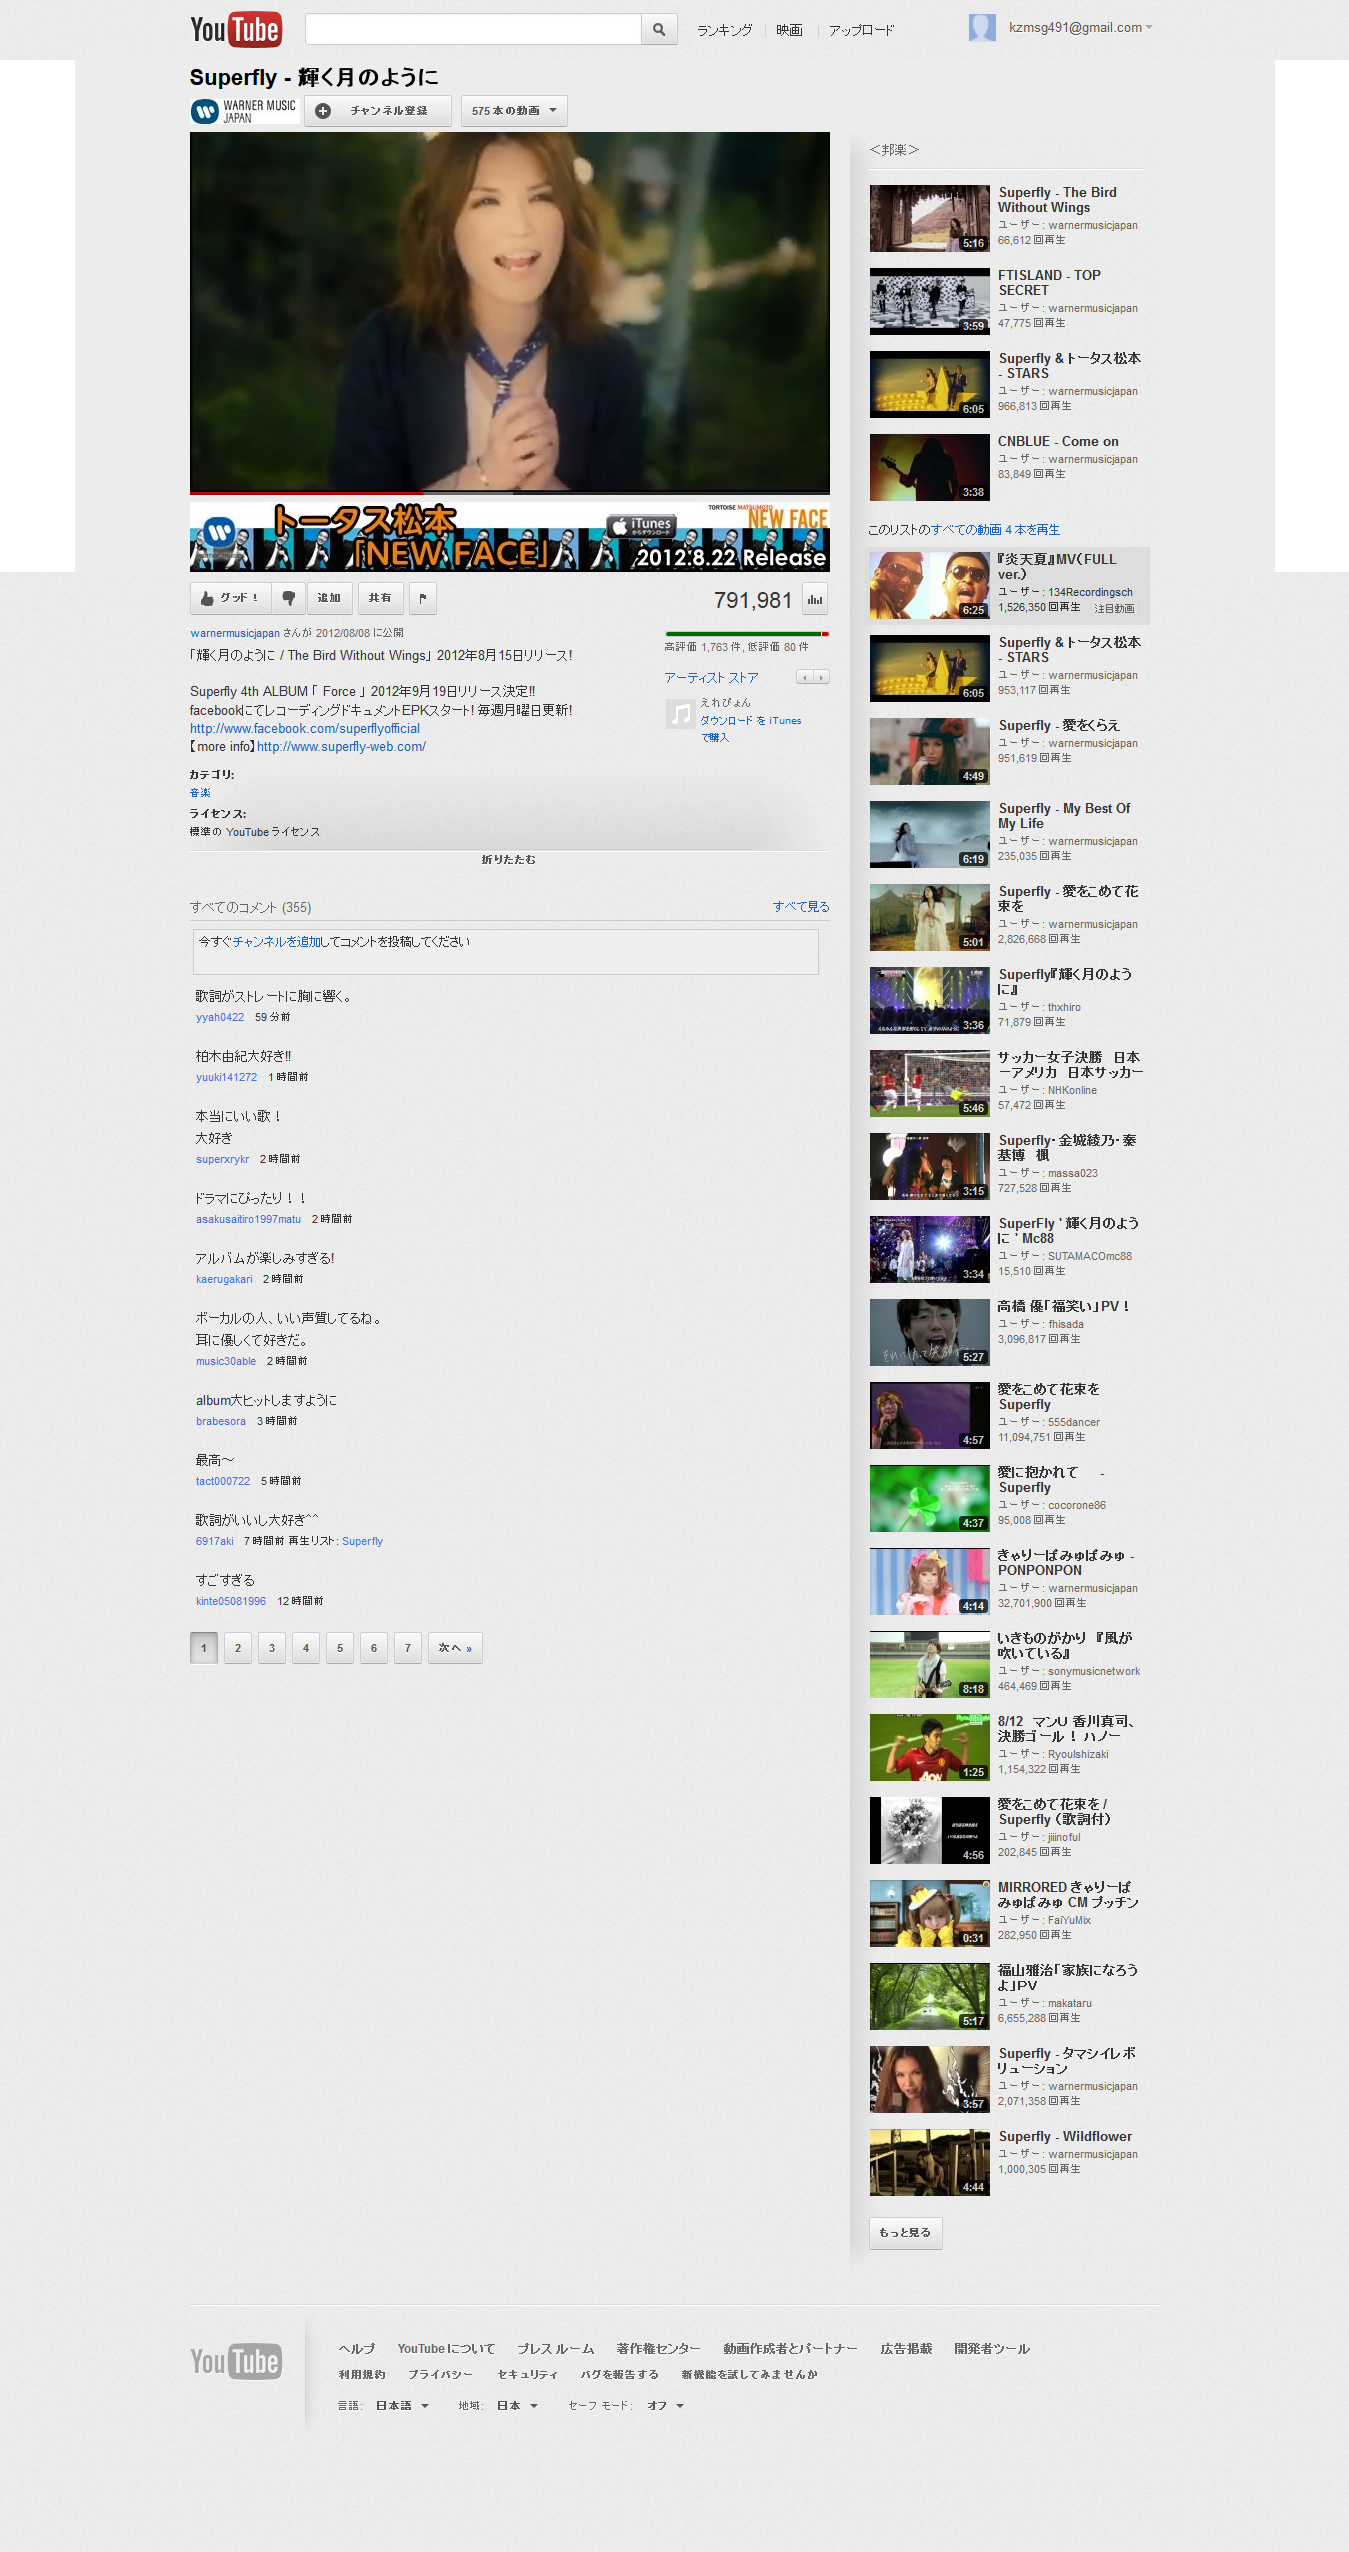This screenshot has height=2552, width=1349.
Task: Open commenter music30able profile
Action: (x=226, y=1361)
